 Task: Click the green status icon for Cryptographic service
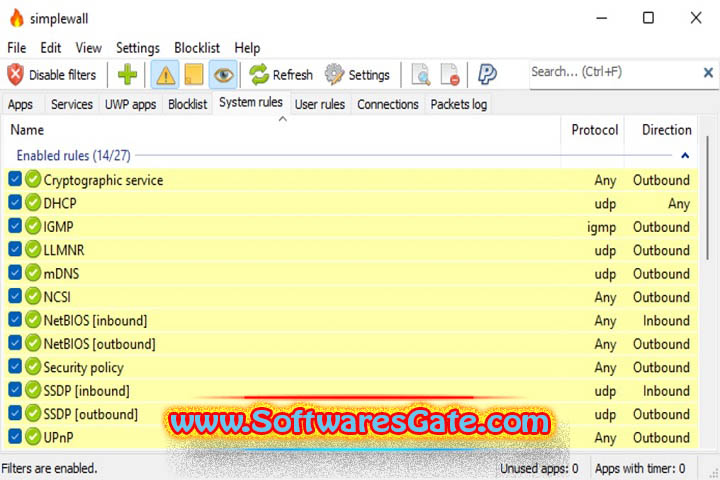pyautogui.click(x=33, y=179)
